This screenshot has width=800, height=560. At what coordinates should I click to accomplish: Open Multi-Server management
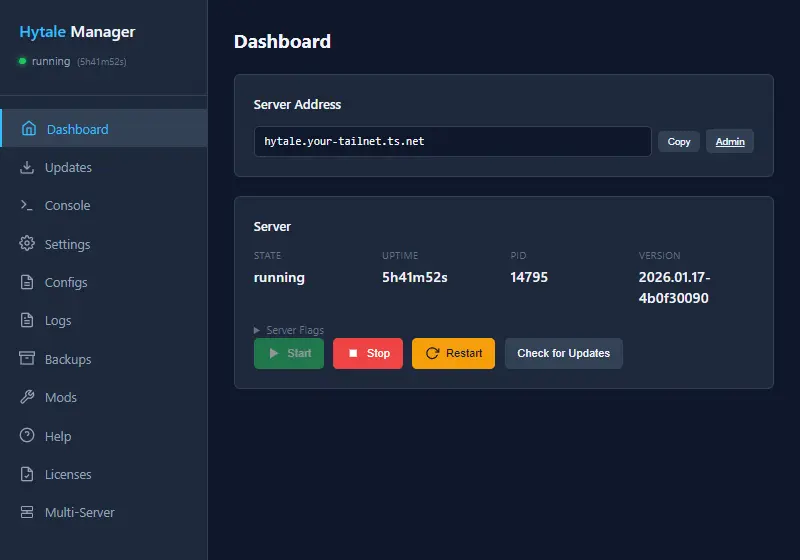pos(104,512)
